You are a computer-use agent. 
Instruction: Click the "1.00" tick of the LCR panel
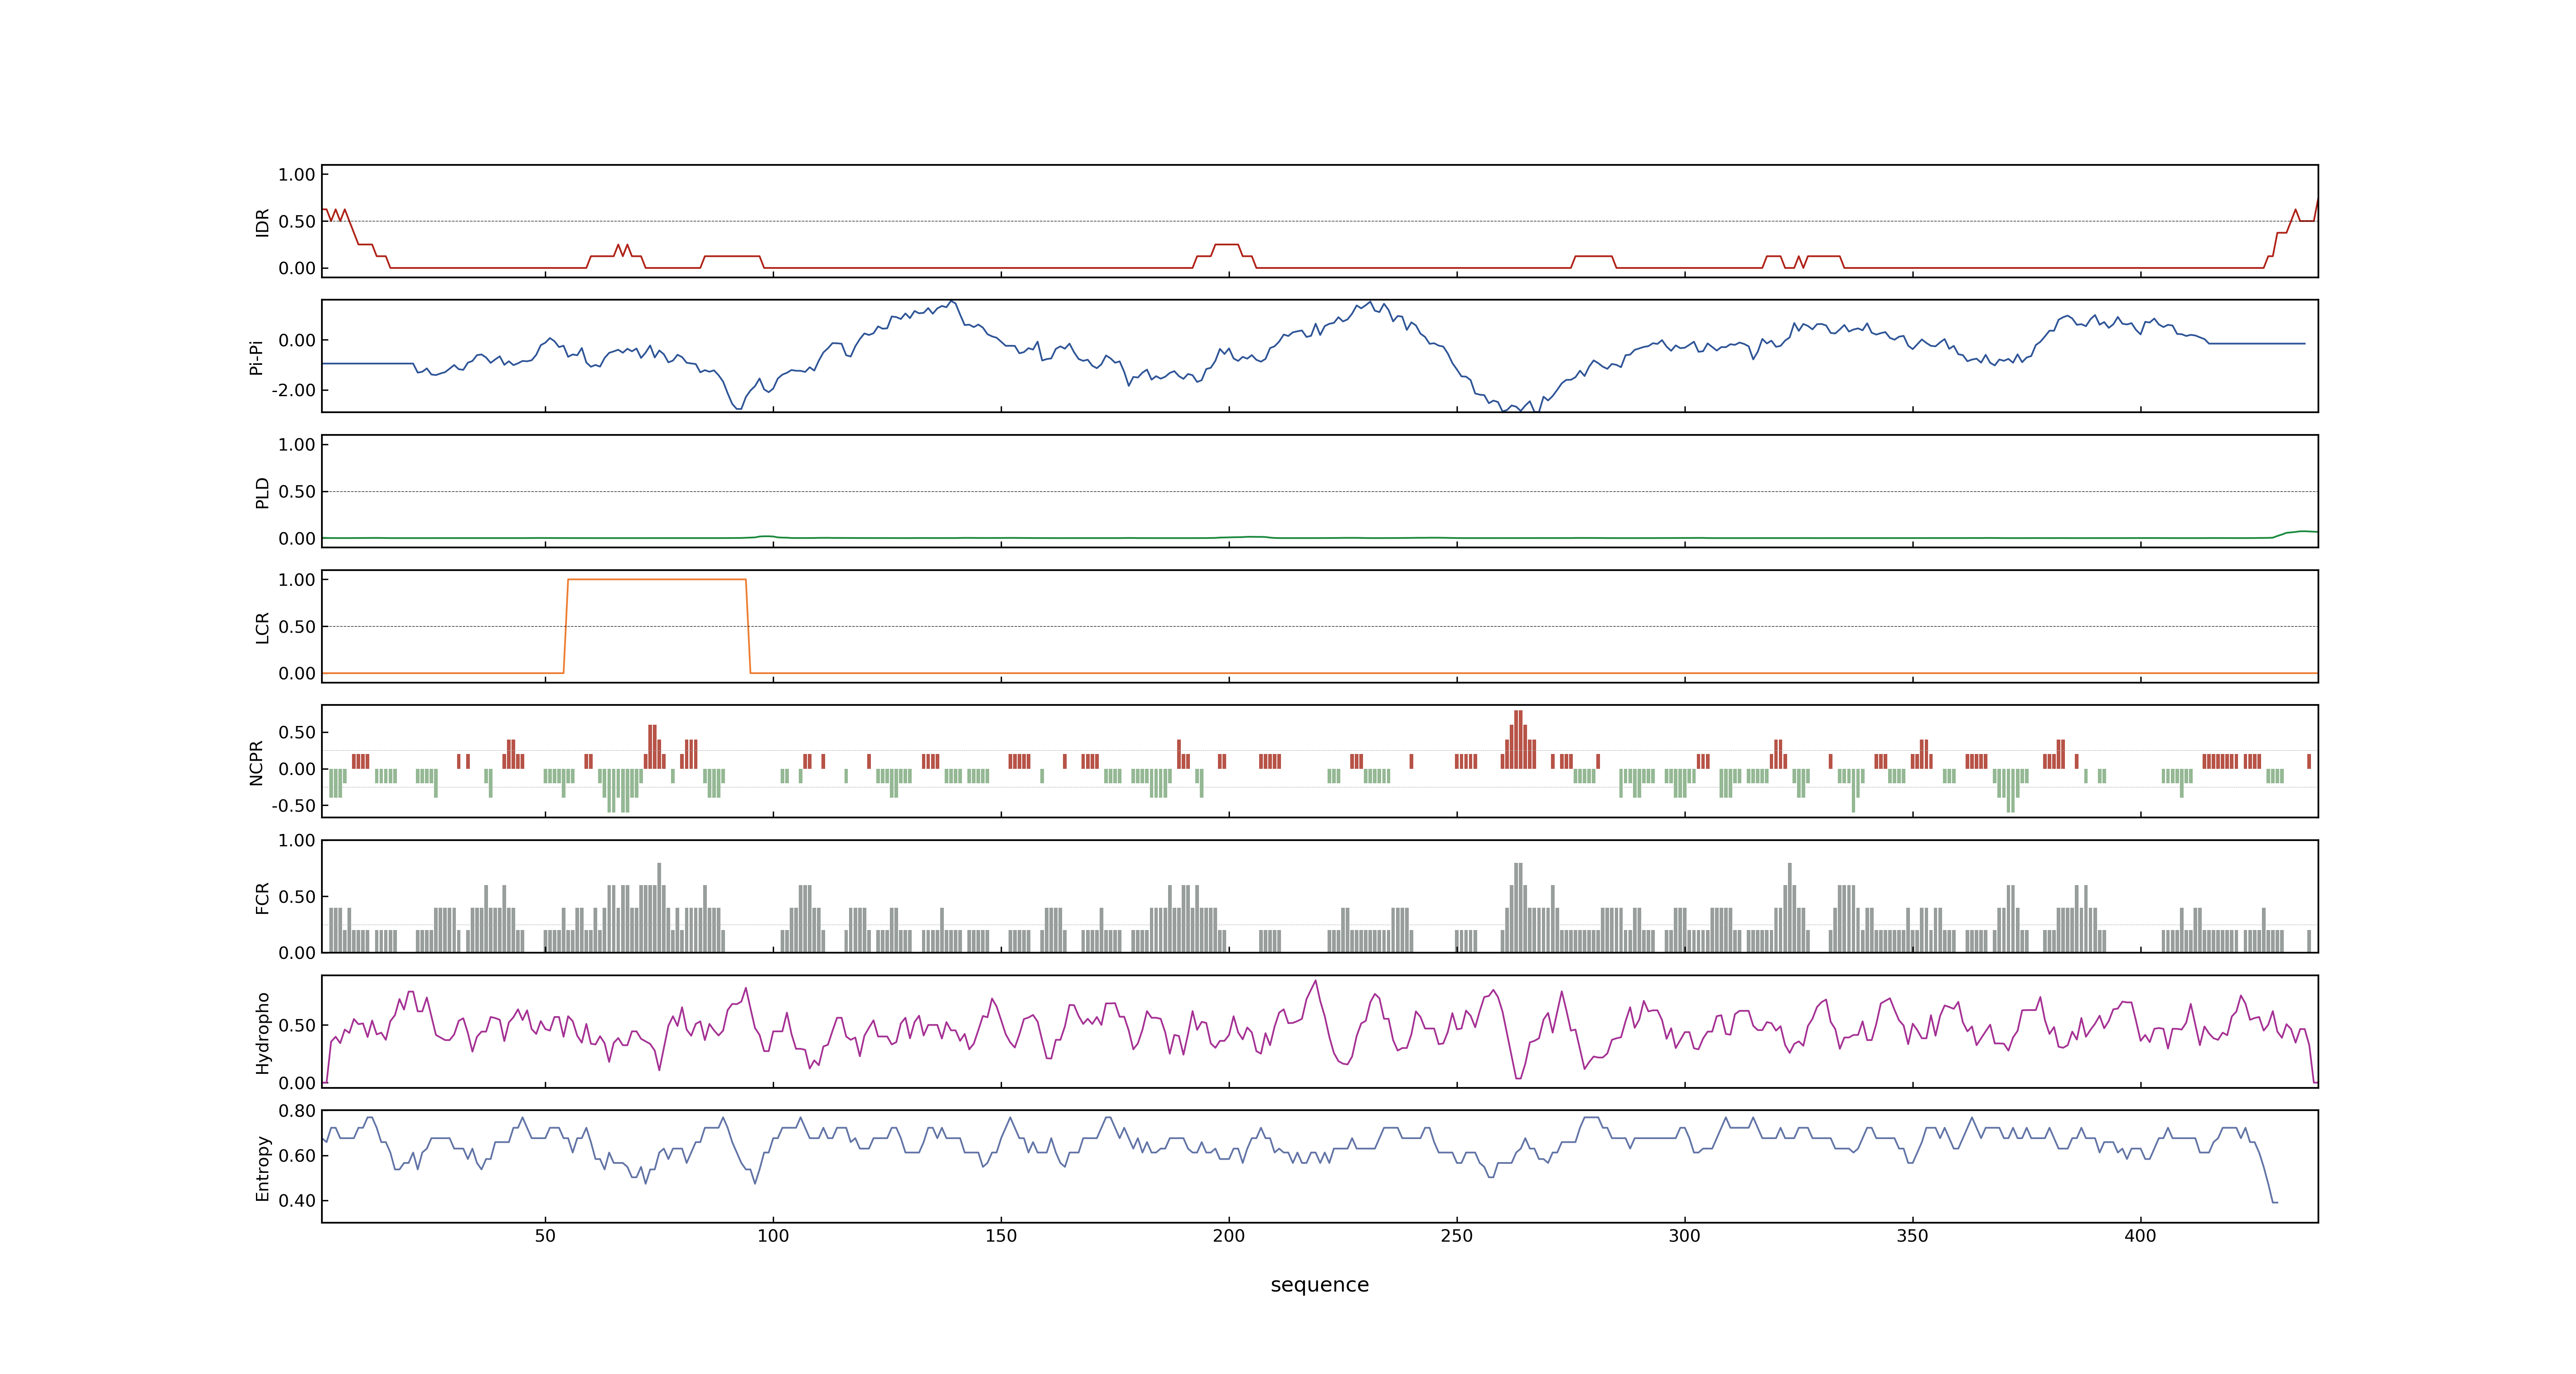pyautogui.click(x=297, y=580)
